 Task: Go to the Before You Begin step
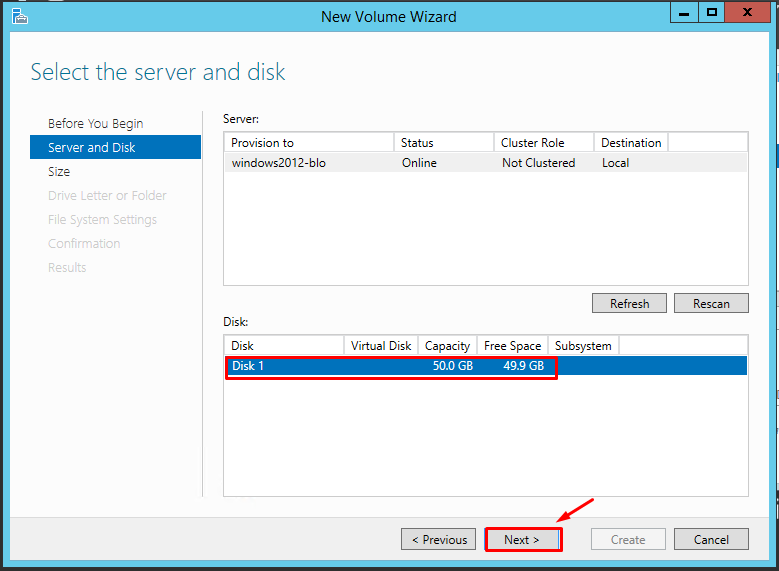click(x=95, y=123)
